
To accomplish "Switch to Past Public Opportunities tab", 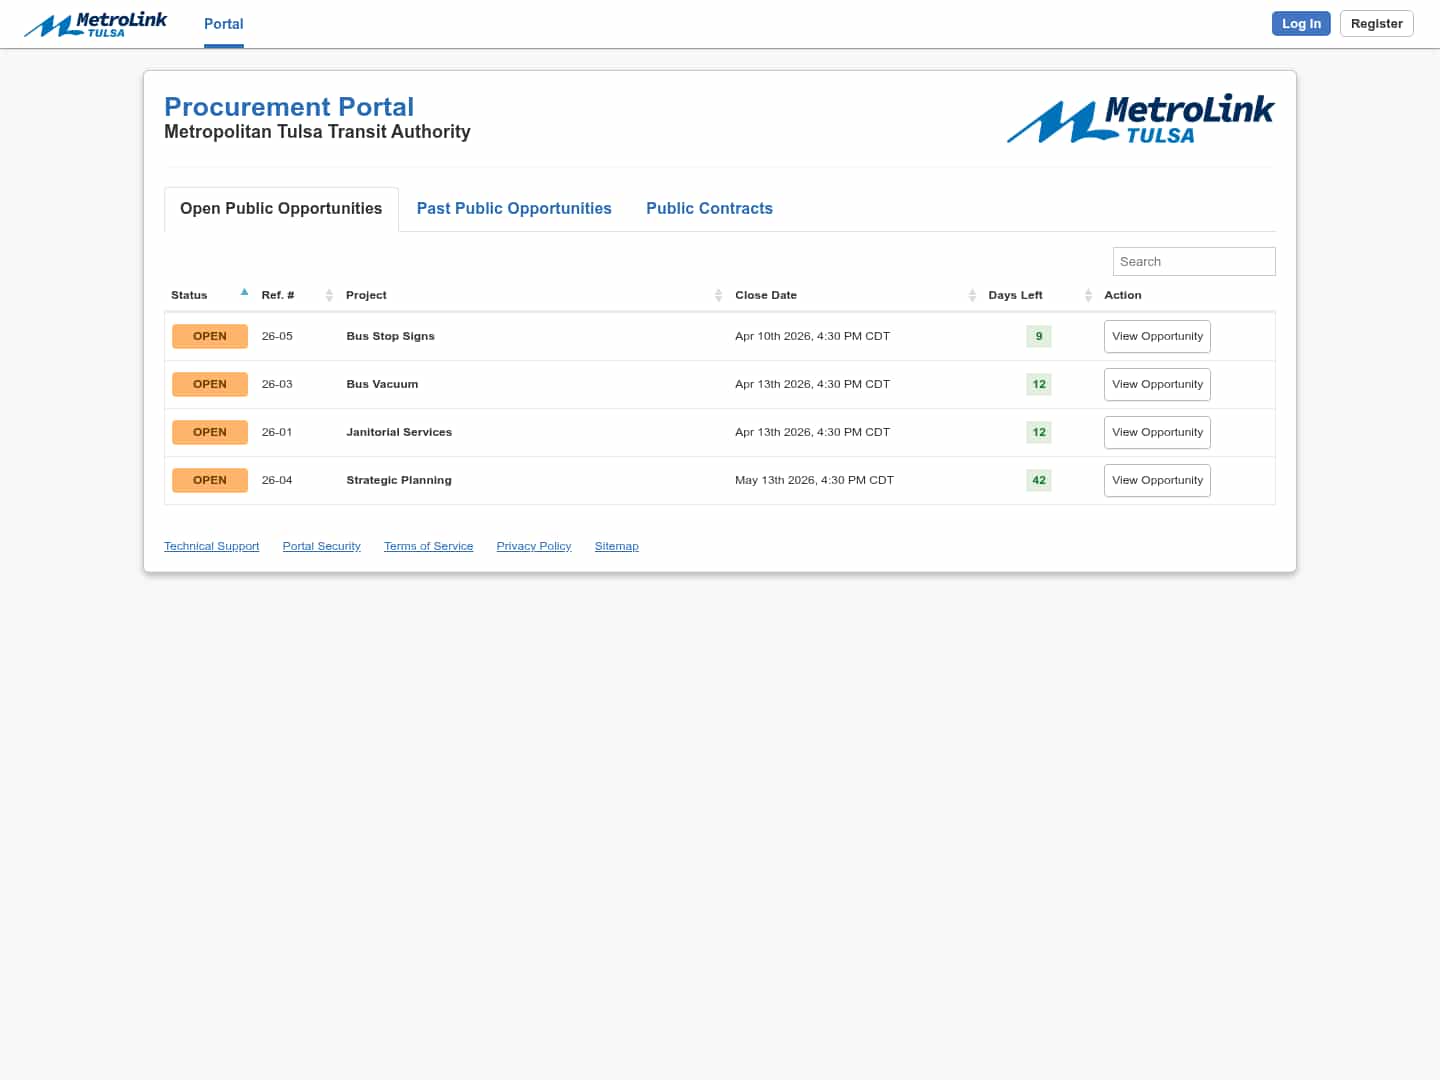I will [x=514, y=208].
